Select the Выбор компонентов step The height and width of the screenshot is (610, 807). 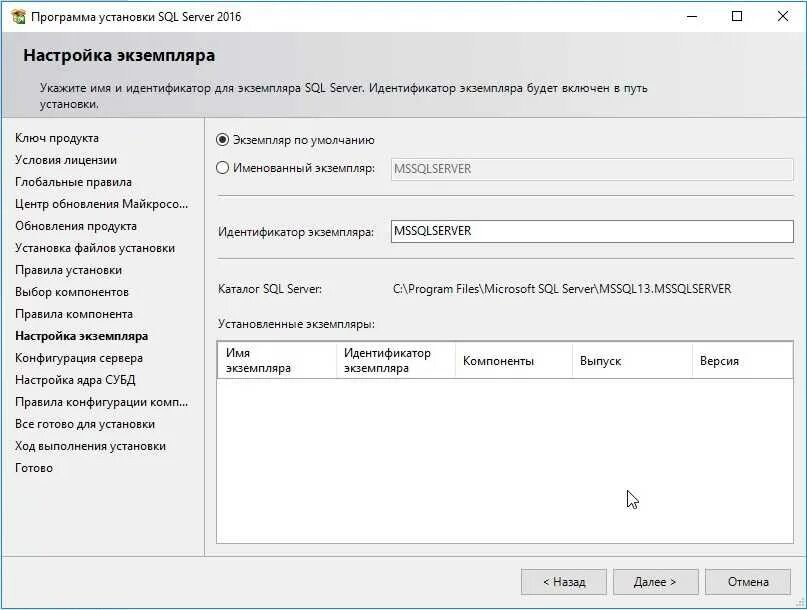72,292
